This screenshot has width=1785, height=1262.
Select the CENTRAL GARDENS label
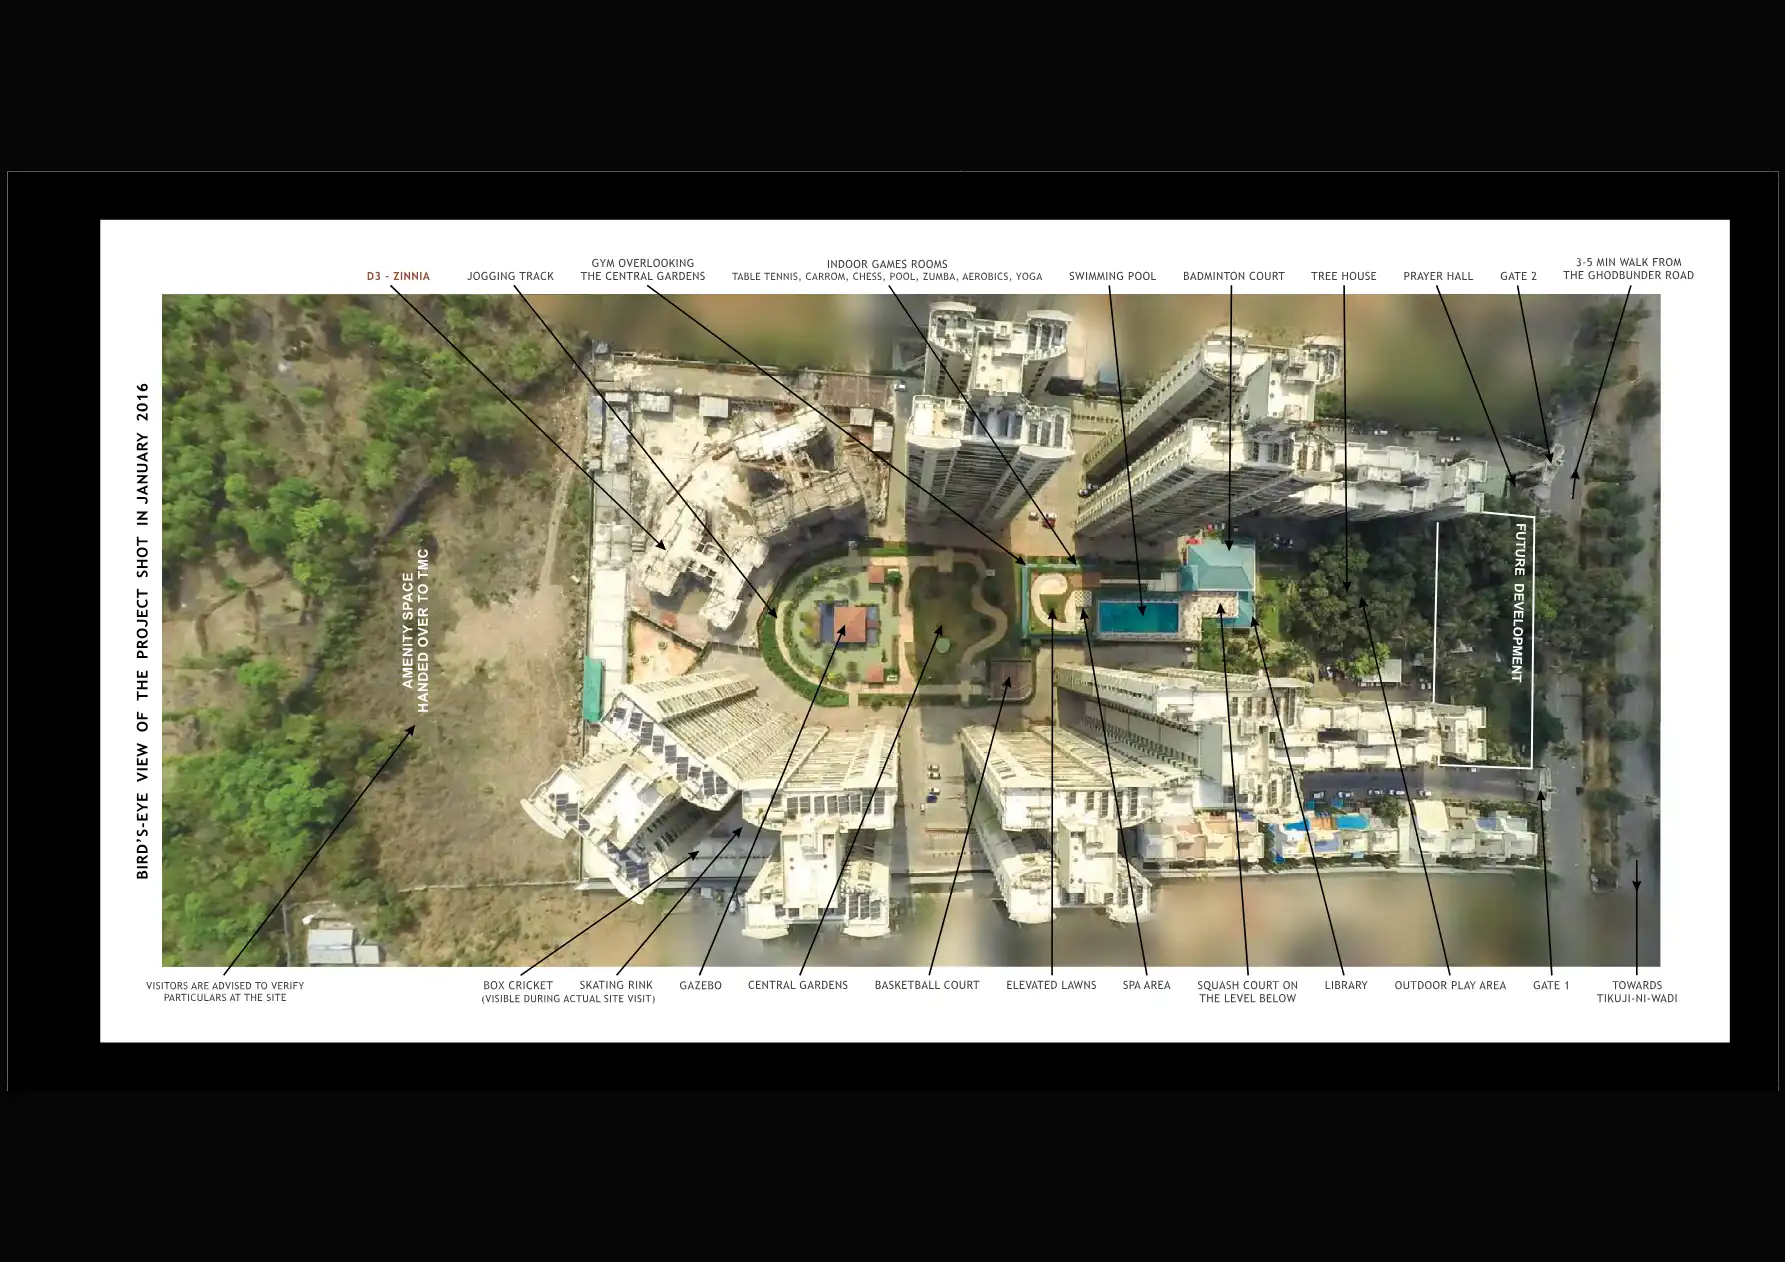(797, 985)
